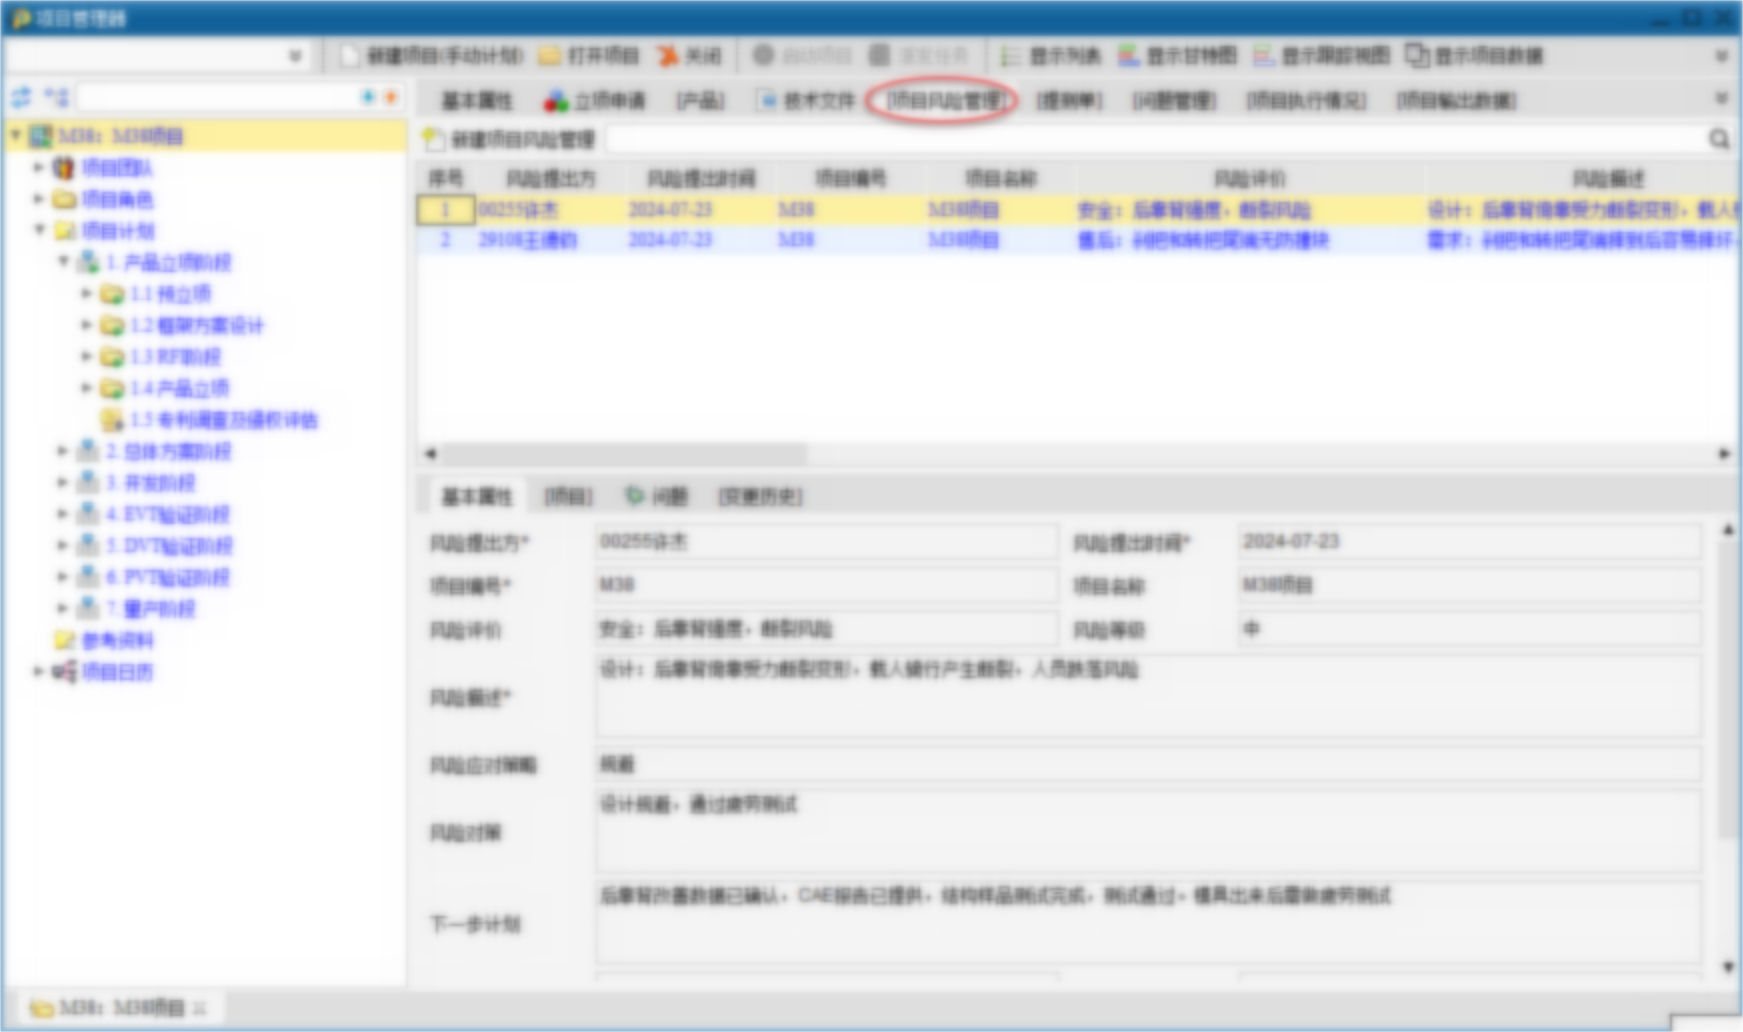Screen dimensions: 1743x1032
Task: Open a project with 打开项目
Action: pyautogui.click(x=549, y=56)
